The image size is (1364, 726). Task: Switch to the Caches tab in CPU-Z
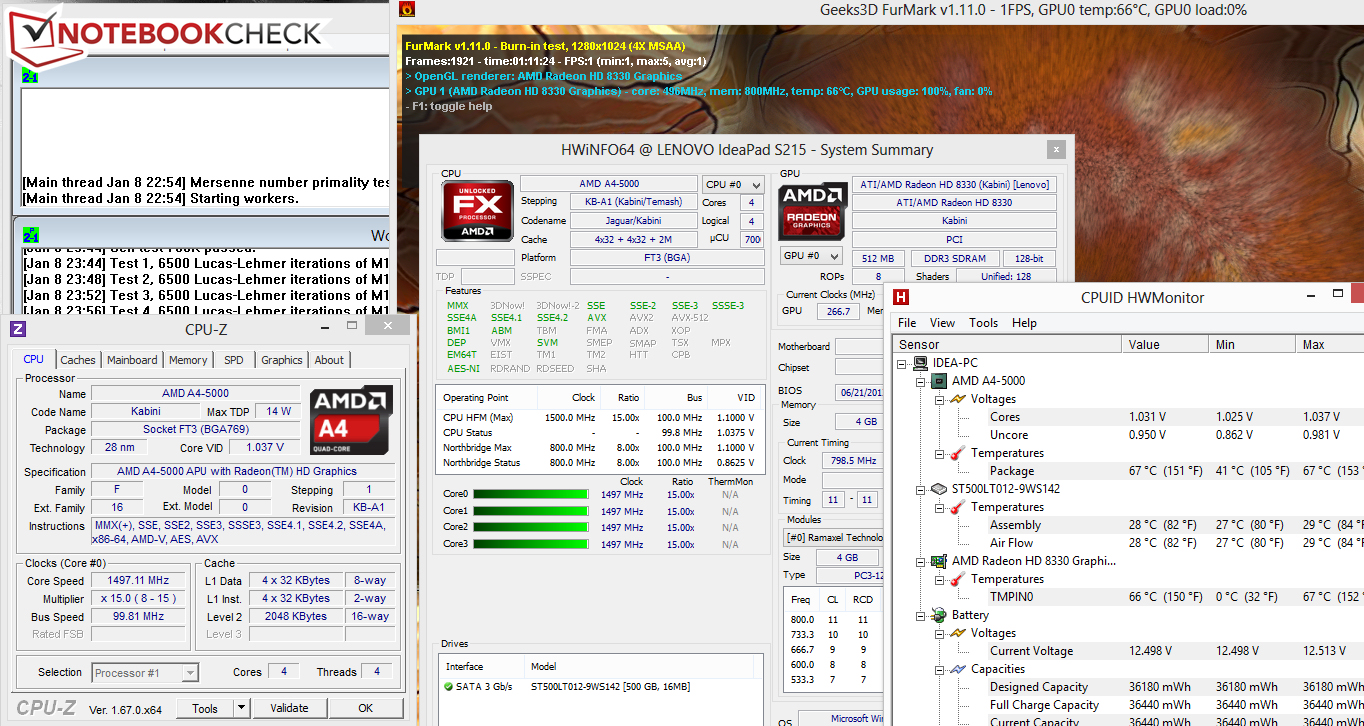(78, 360)
